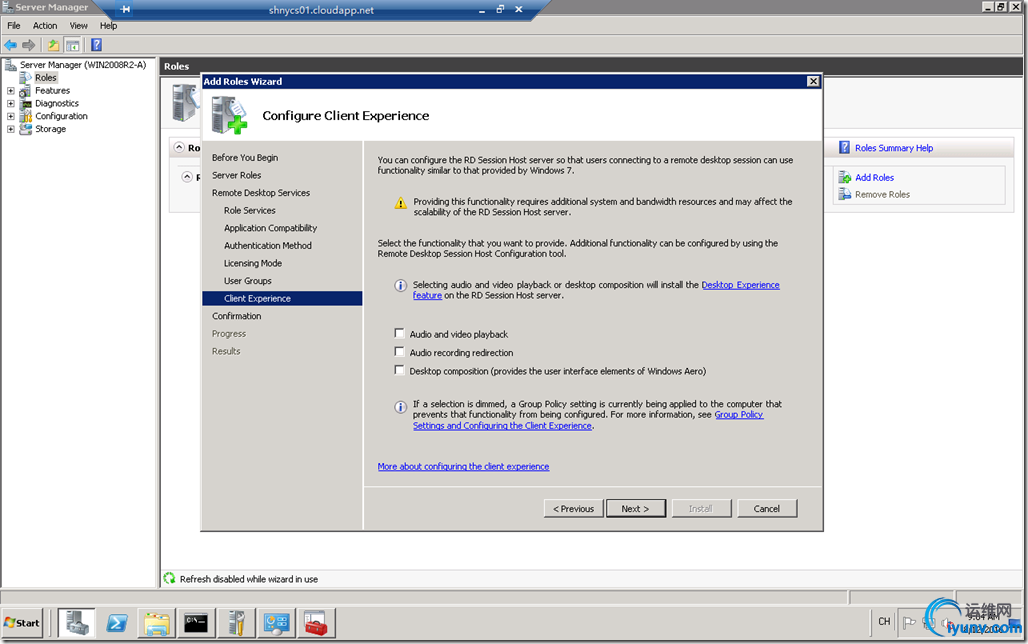
Task: Open the Desktop Experience feature link
Action: [740, 285]
